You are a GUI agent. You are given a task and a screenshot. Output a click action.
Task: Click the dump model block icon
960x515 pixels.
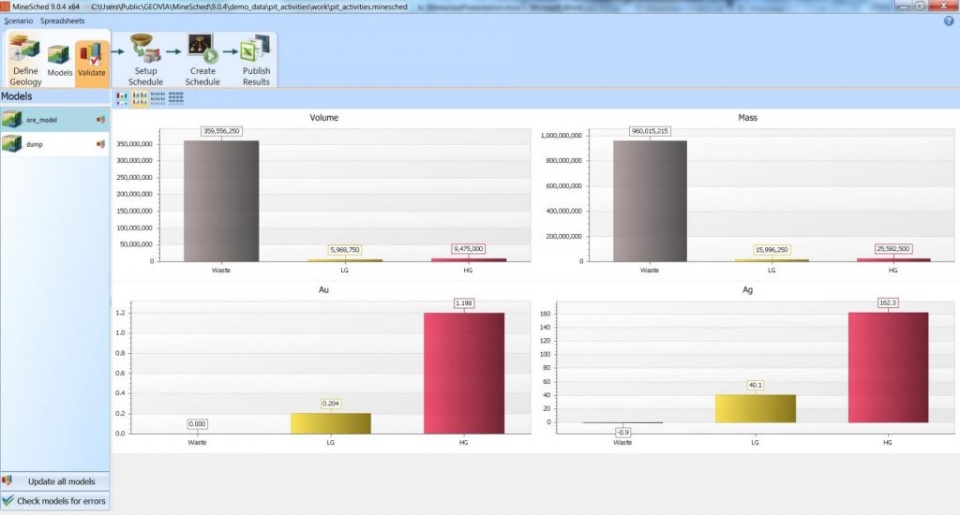point(12,144)
